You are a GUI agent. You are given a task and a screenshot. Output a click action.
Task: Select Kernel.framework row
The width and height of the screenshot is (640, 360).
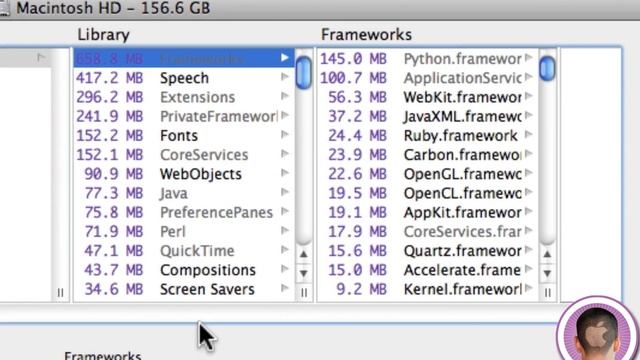click(x=428, y=289)
